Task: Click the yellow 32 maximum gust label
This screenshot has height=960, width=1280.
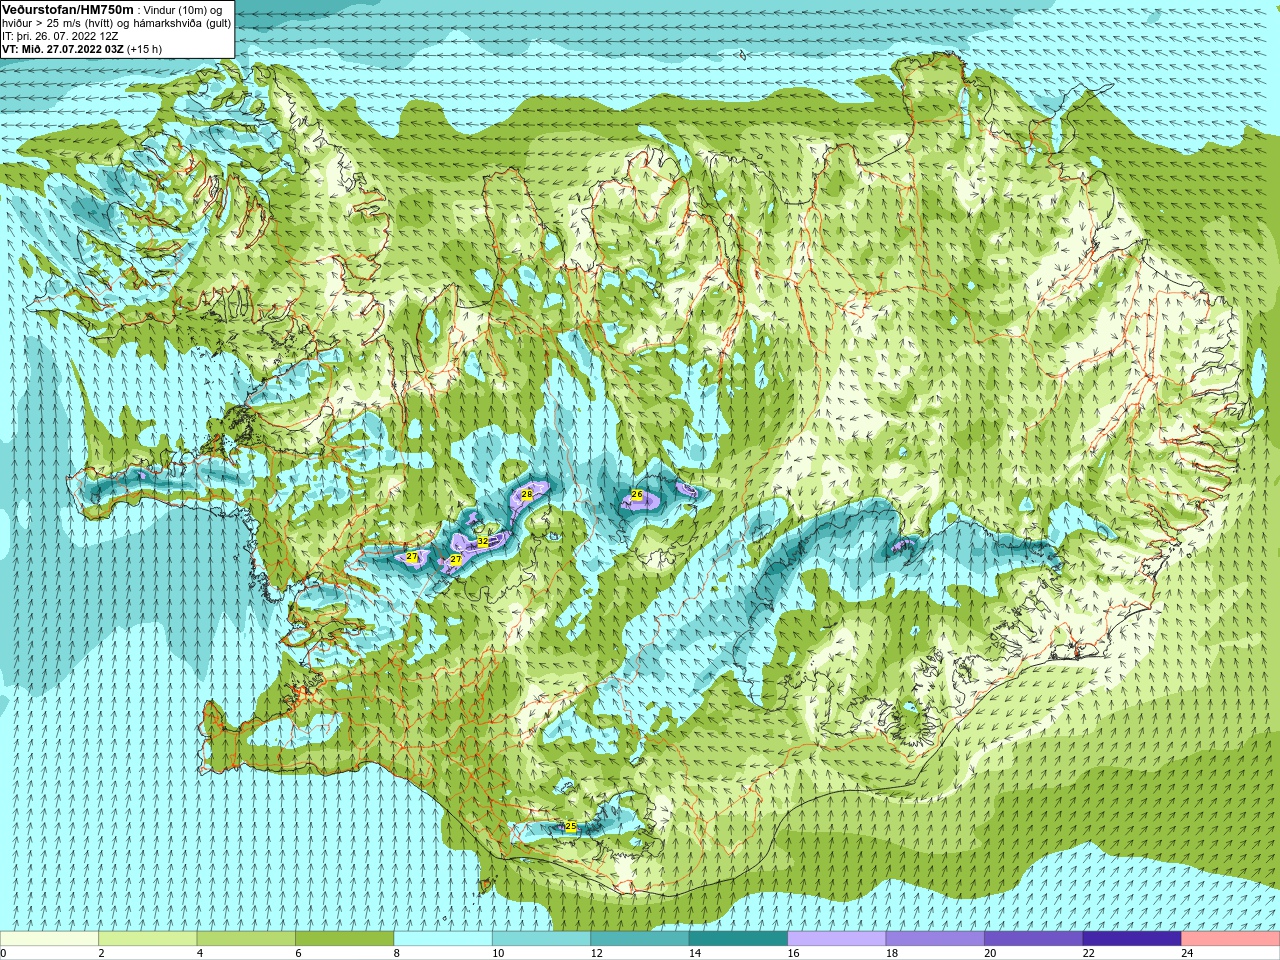Action: coord(483,542)
